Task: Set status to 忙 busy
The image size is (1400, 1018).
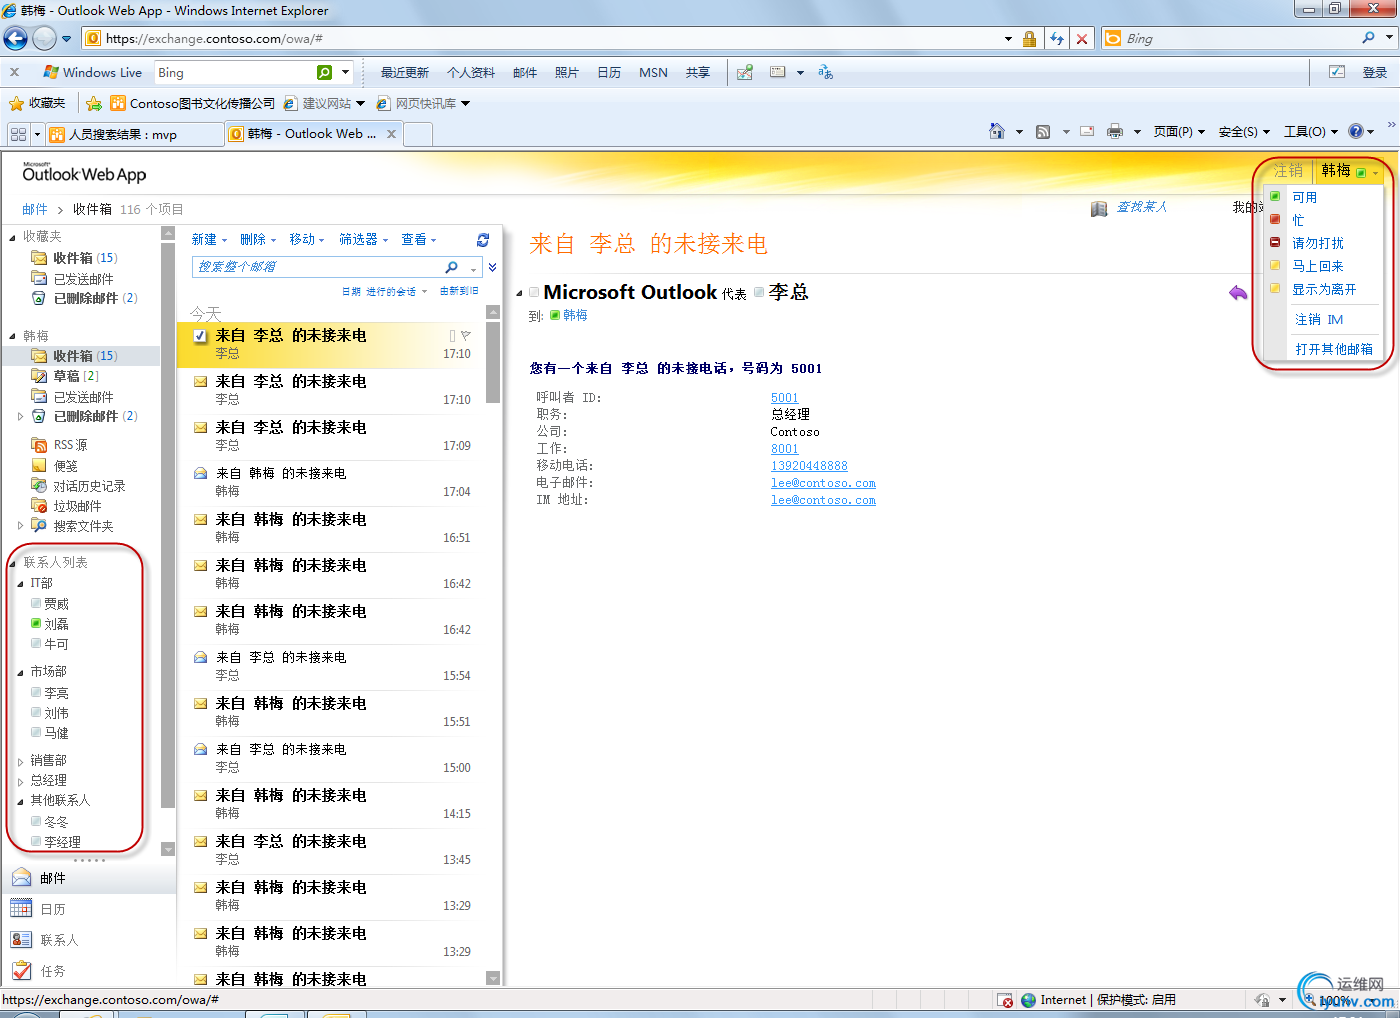Action: (x=1297, y=220)
